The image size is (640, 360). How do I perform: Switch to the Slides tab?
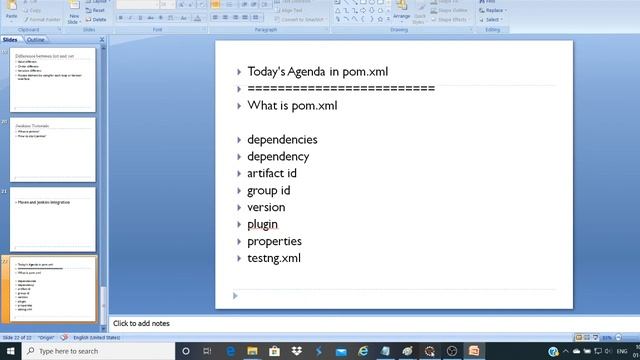[10, 40]
